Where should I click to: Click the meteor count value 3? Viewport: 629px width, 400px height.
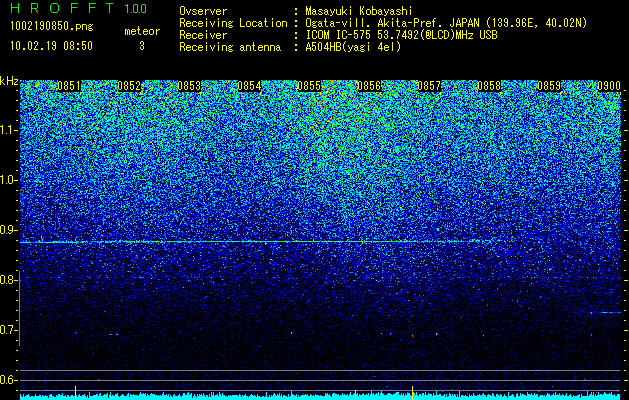pyautogui.click(x=142, y=46)
